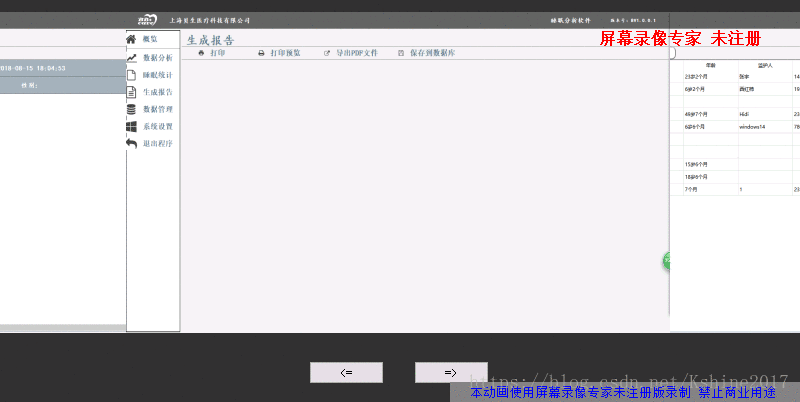Viewport: 800px width, 402px height.
Task: Click the 睡眠分析软件 title text
Action: tap(570, 20)
